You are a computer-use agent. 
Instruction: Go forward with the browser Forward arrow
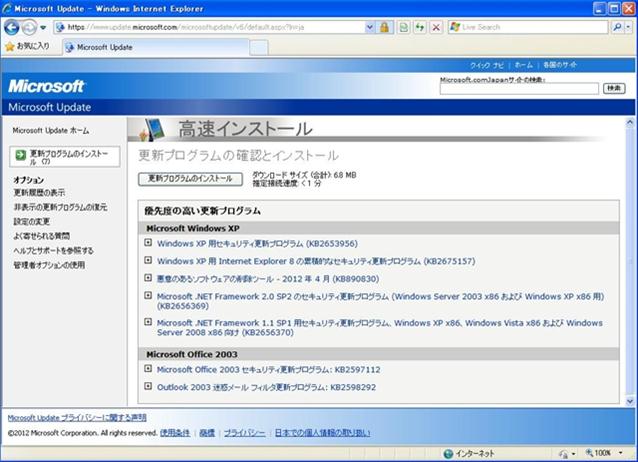coord(29,27)
